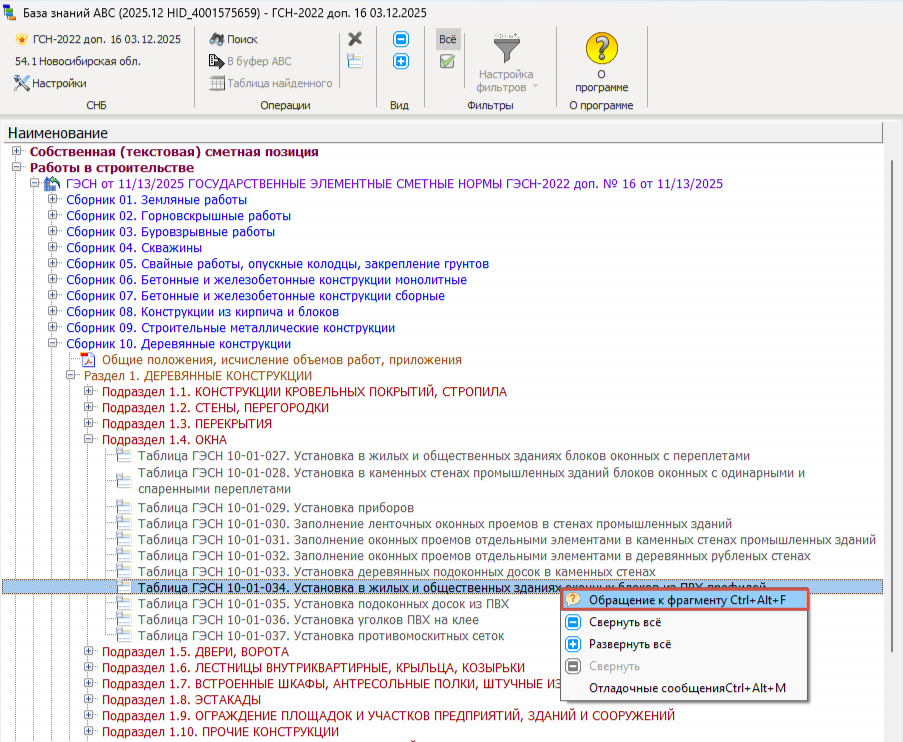The width and height of the screenshot is (903, 742).
Task: Collapse Подраздел 1.4. ОКНА
Action: (89, 439)
